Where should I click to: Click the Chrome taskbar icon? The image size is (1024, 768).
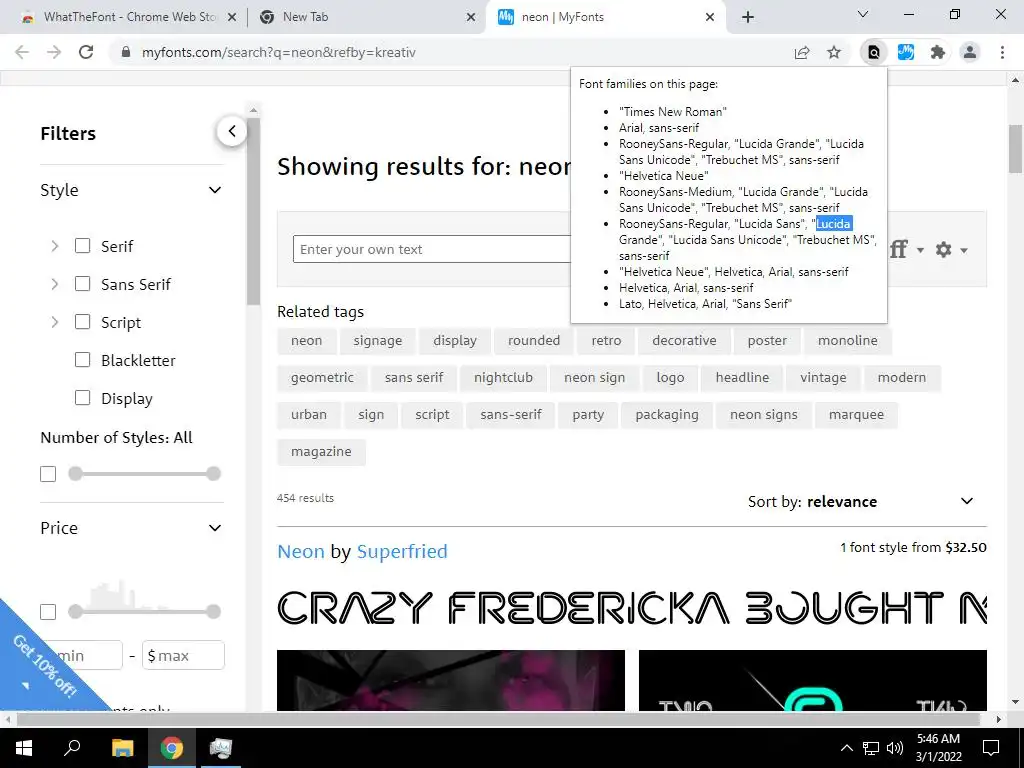click(172, 748)
